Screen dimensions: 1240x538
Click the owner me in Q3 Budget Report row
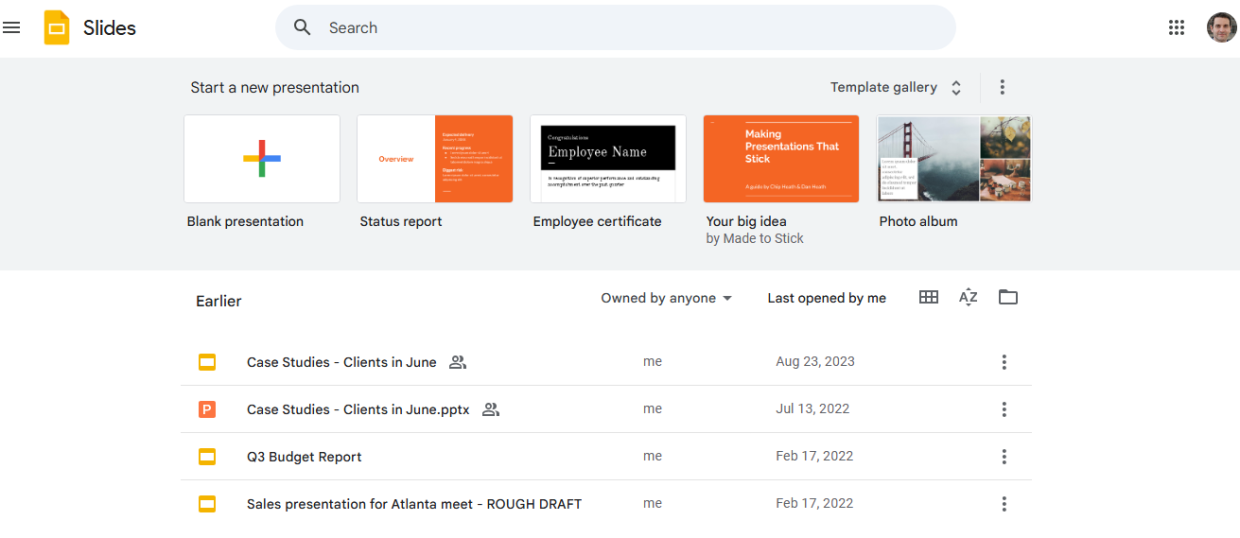point(653,457)
